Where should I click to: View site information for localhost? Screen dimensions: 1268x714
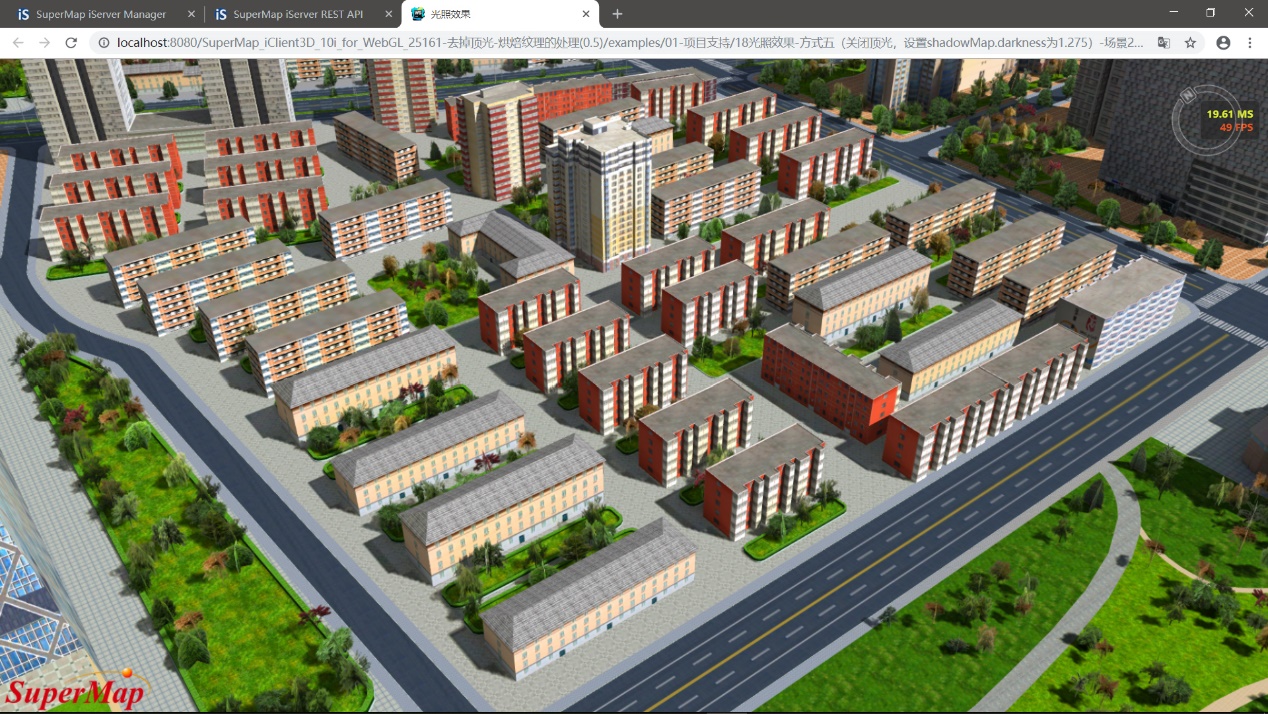pos(103,43)
